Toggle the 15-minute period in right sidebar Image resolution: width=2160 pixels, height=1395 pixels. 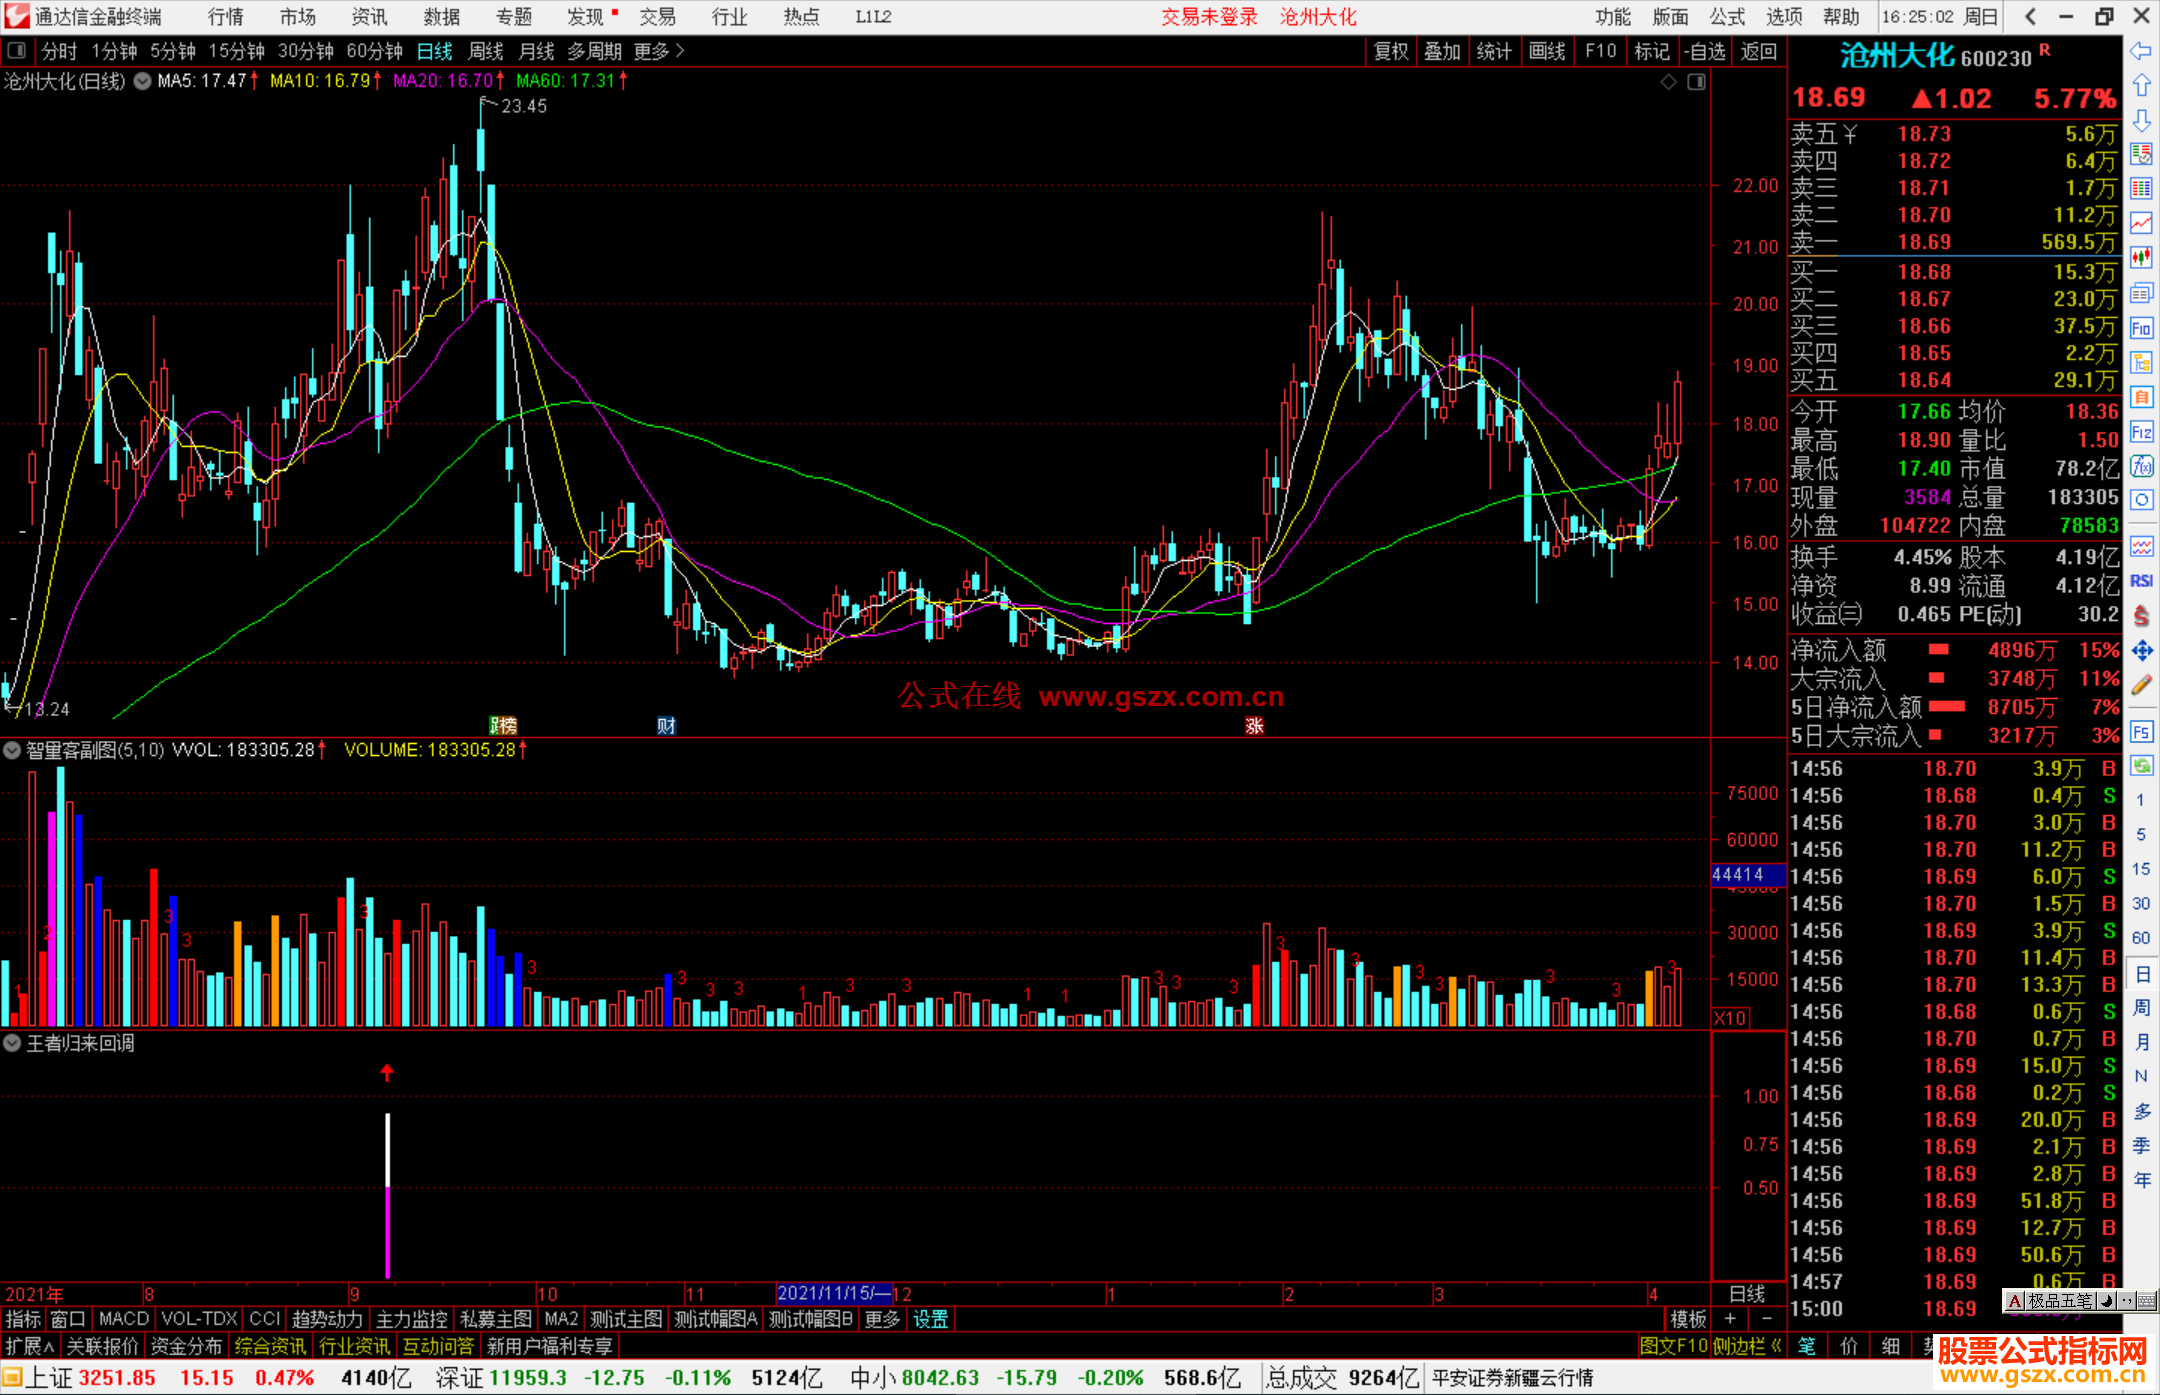[x=2140, y=869]
